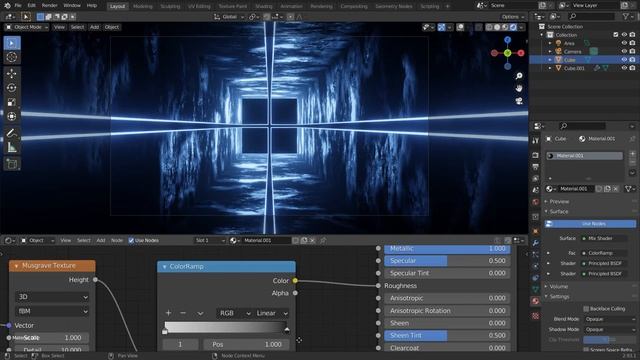Open ColorRamp RGB color mode dropdown

pyautogui.click(x=235, y=313)
